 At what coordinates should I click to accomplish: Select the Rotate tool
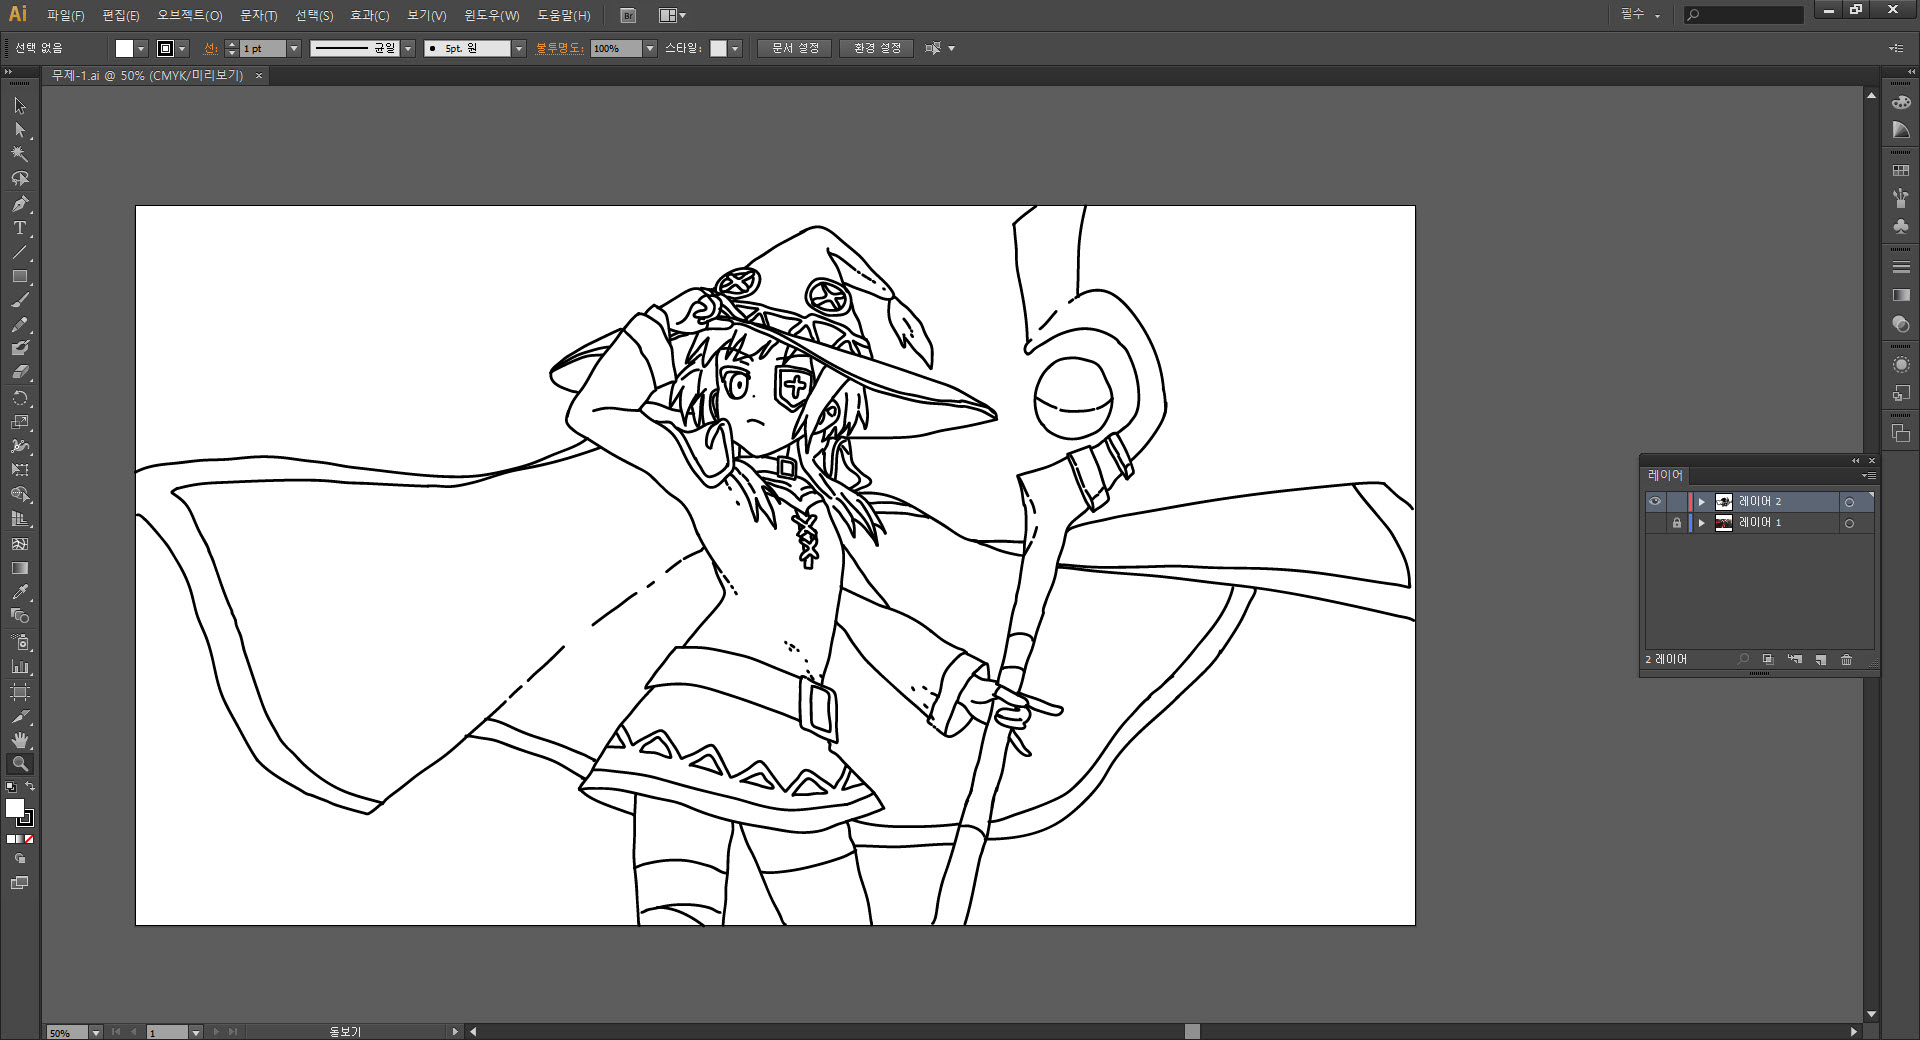tap(20, 398)
